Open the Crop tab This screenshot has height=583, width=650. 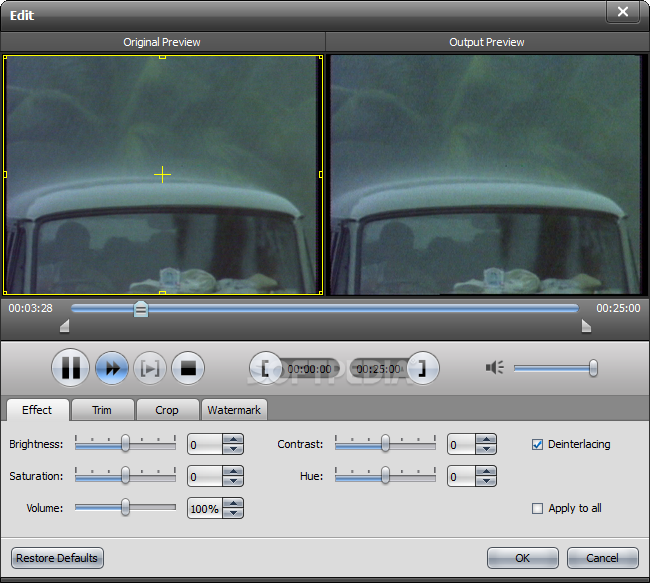pos(167,410)
